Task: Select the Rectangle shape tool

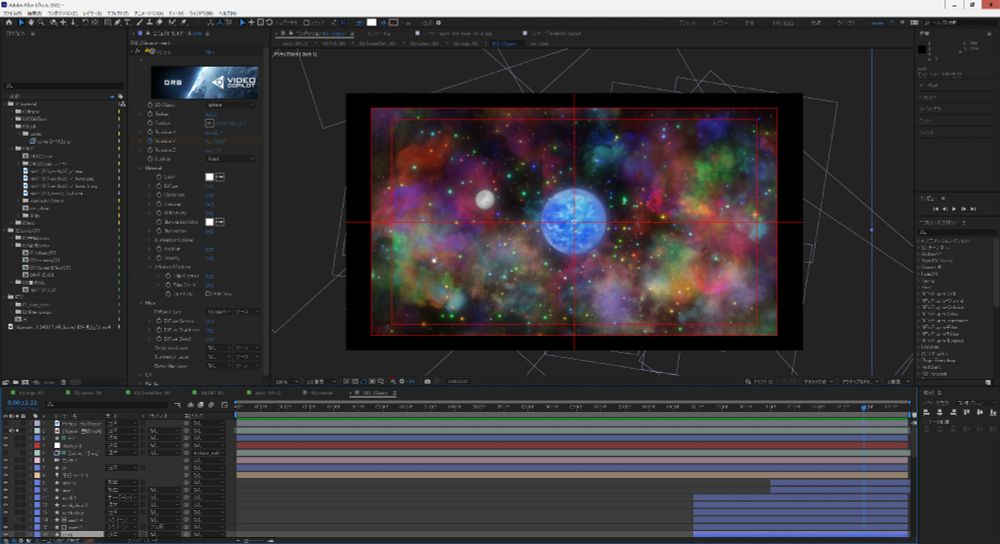Action: (x=107, y=22)
